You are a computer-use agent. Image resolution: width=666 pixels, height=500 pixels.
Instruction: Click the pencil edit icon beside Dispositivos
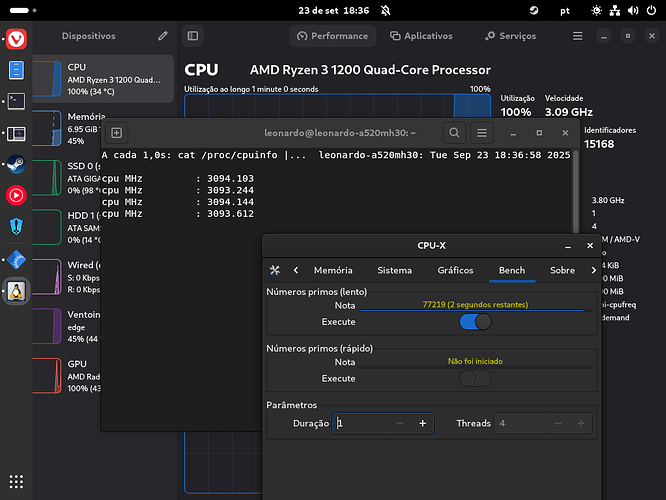click(163, 36)
